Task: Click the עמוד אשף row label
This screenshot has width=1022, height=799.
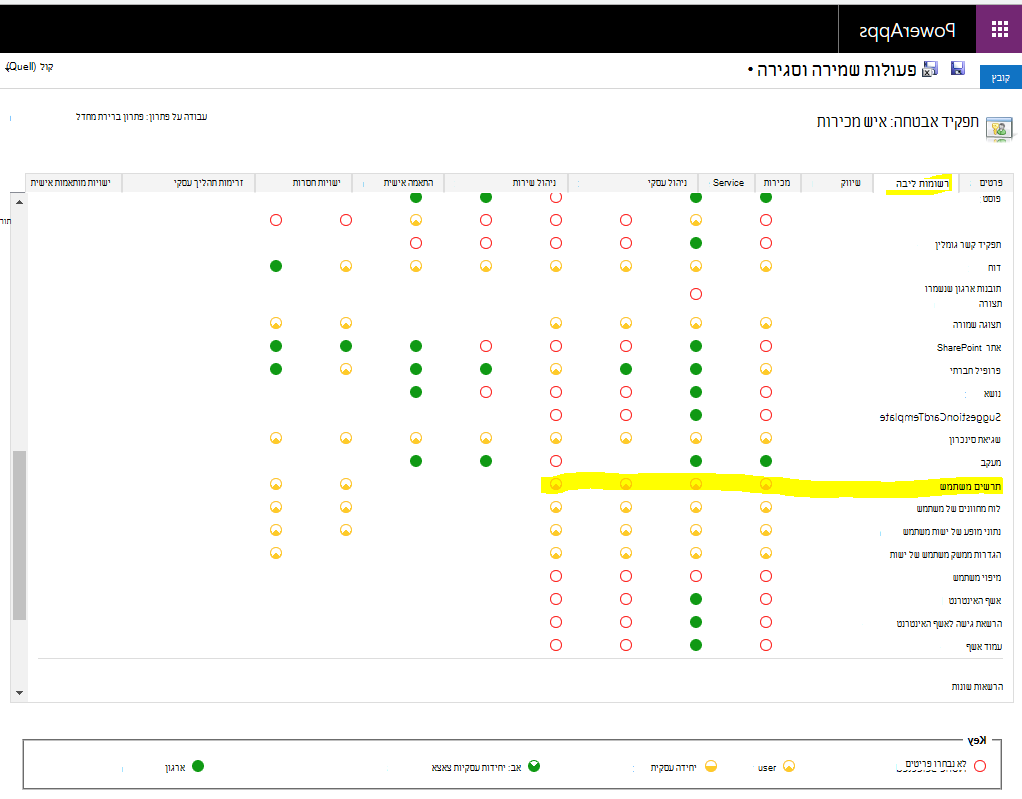Action: pos(983,646)
